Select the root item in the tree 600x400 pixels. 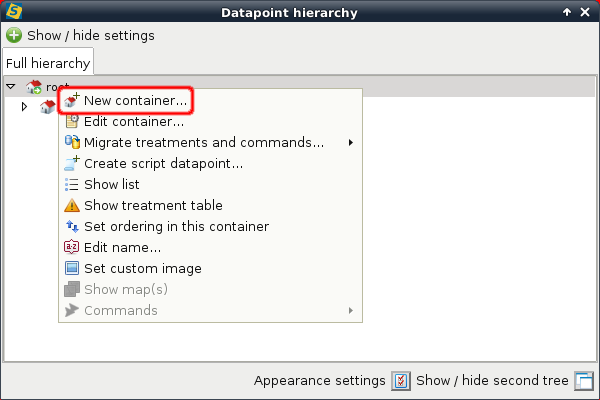click(50, 87)
